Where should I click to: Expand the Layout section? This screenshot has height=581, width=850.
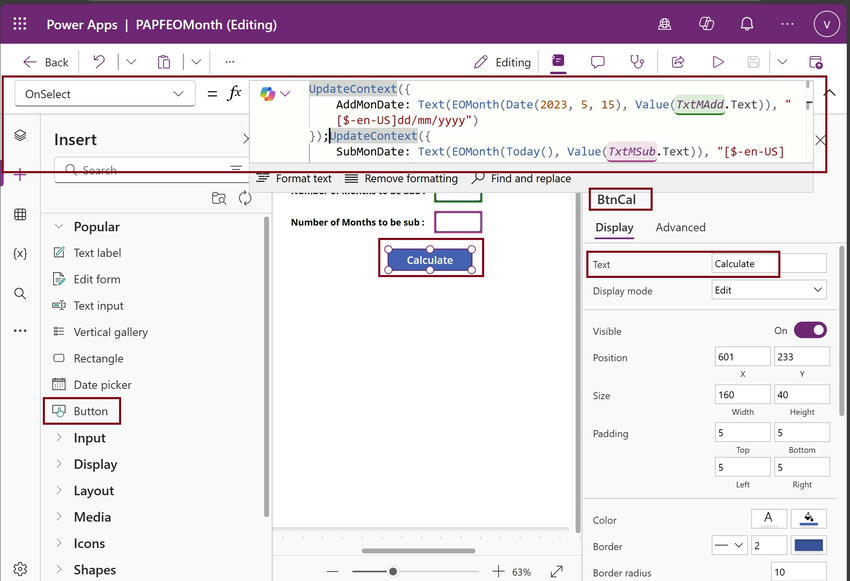point(59,490)
